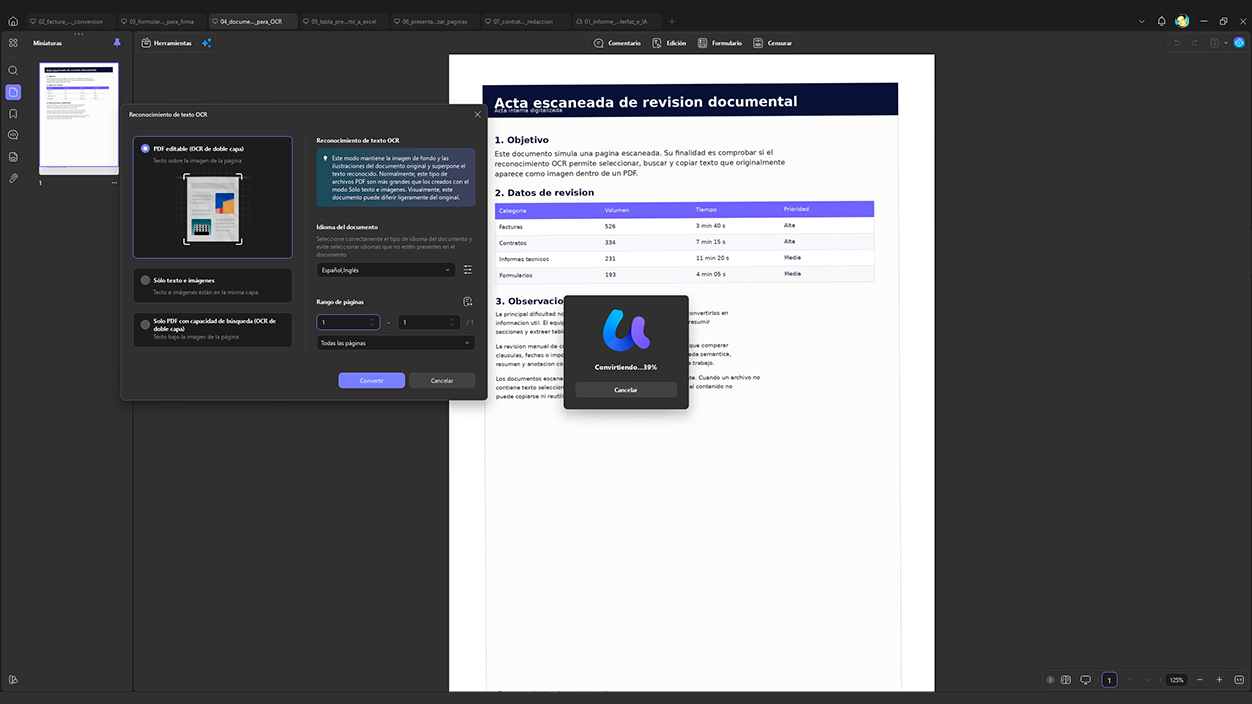Click the current page number field
Screen dimensions: 1252x704
1109,680
